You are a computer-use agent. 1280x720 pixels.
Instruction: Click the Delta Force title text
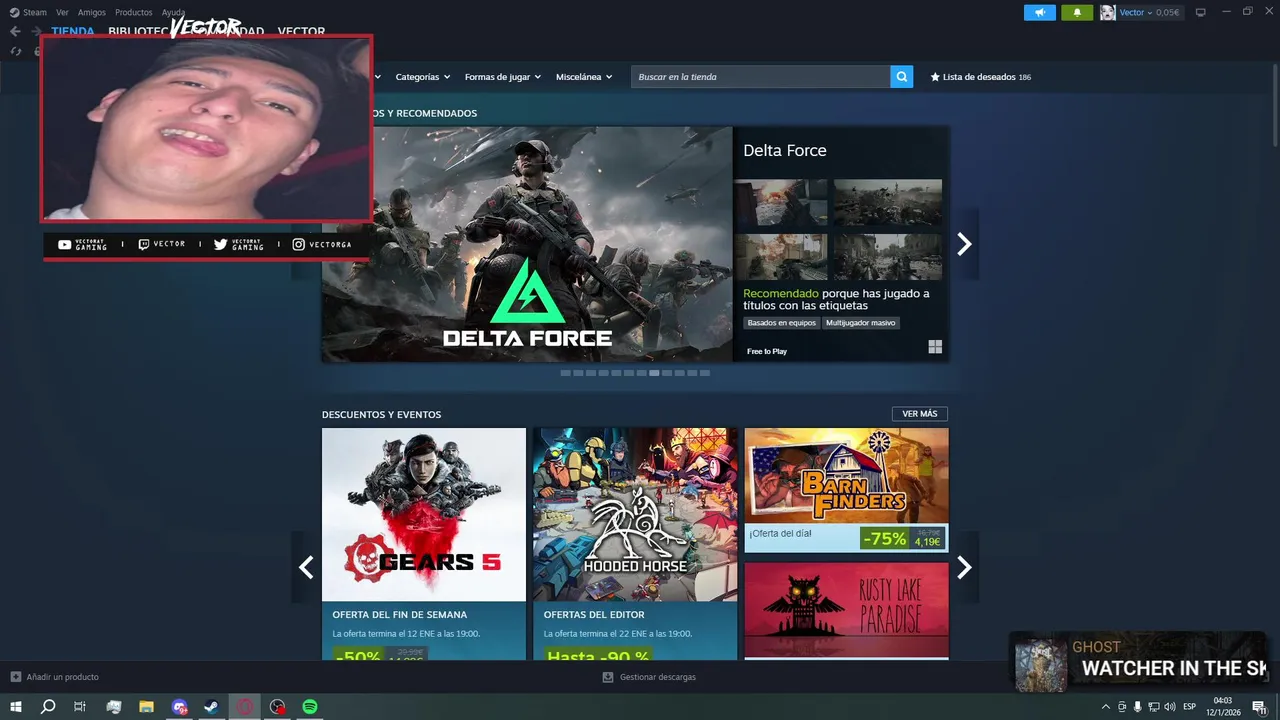[x=785, y=150]
